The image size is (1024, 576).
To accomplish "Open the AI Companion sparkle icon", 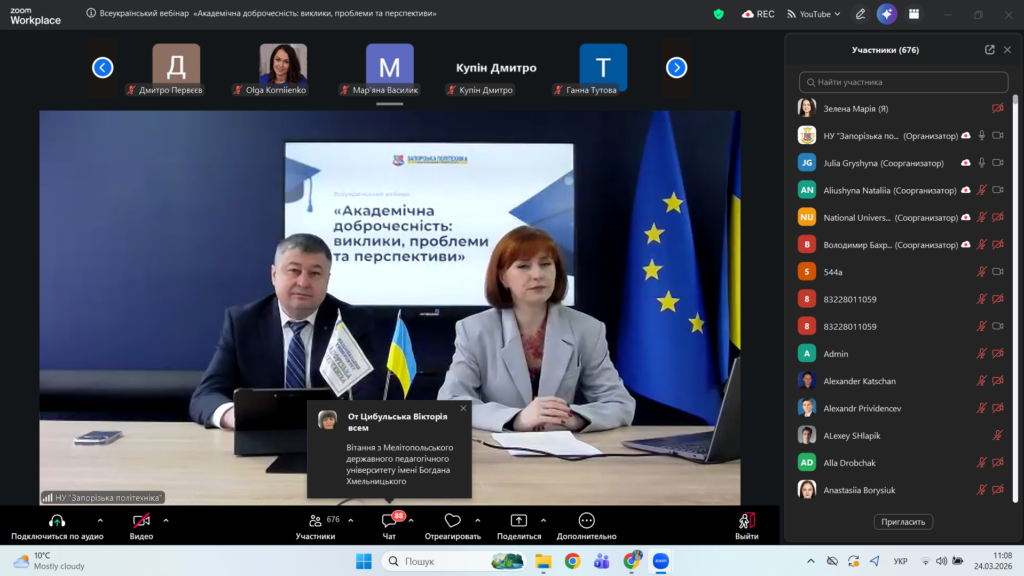I will click(886, 14).
